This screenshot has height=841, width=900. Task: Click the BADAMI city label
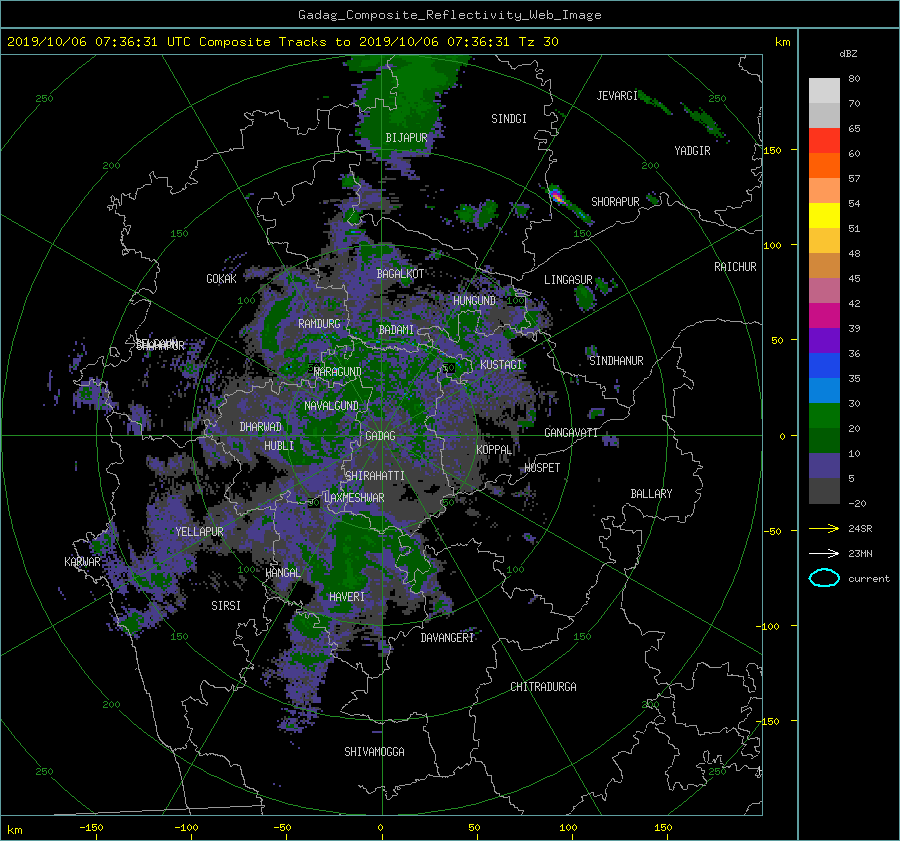click(396, 330)
